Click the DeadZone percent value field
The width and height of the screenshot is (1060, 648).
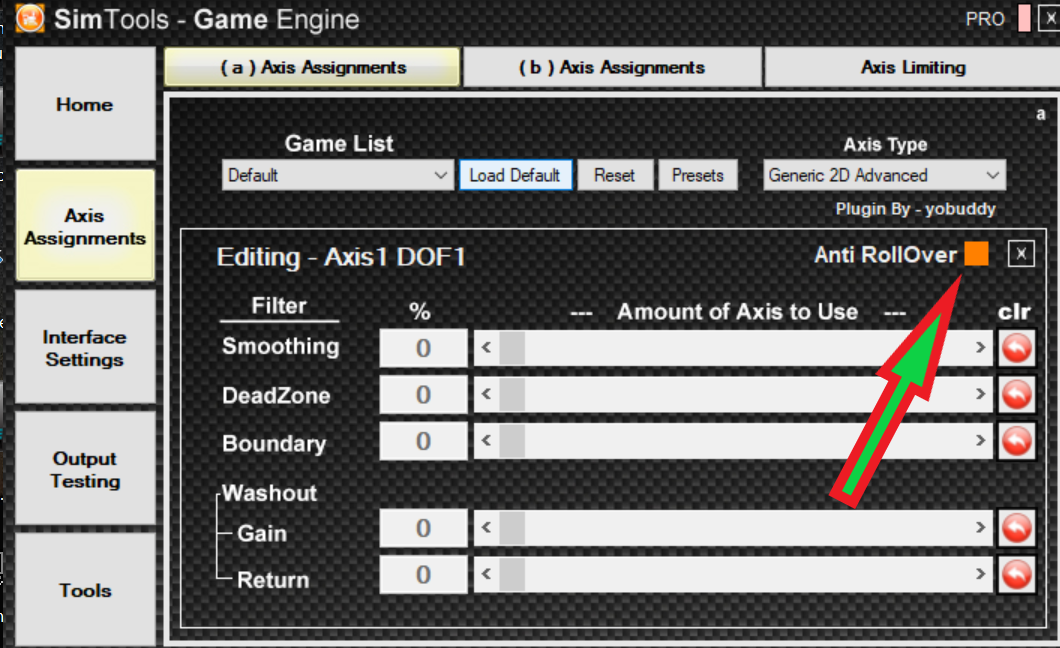coord(423,395)
